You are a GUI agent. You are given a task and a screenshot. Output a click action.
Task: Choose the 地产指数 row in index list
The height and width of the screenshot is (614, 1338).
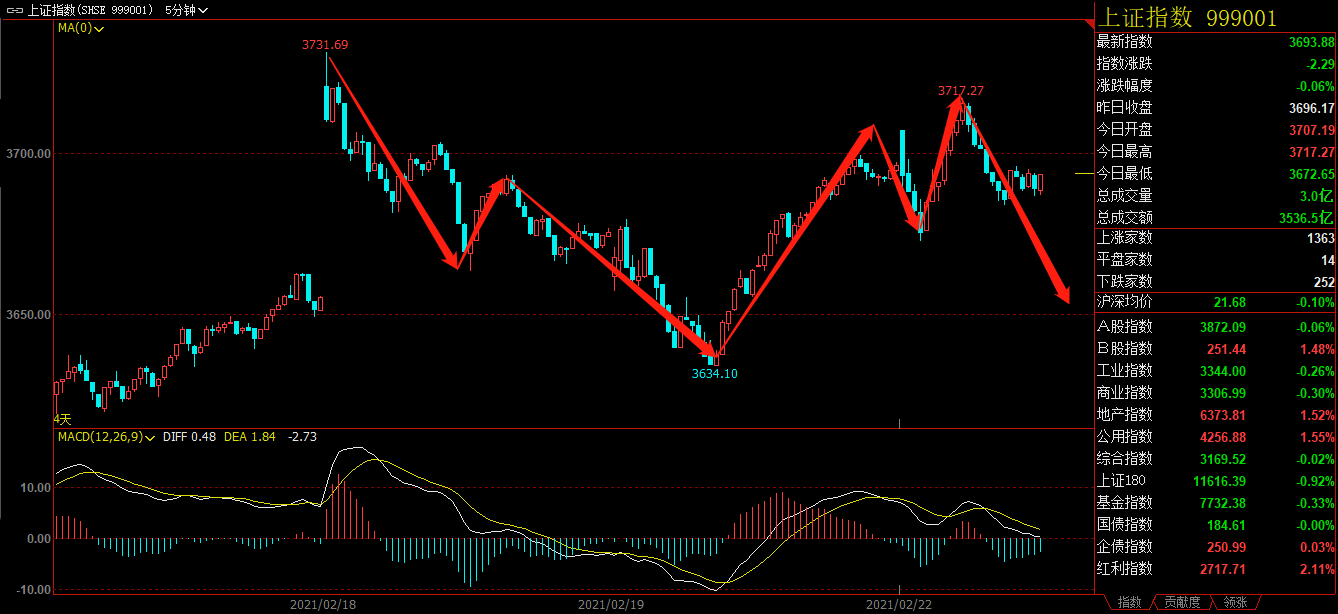[x=1215, y=415]
